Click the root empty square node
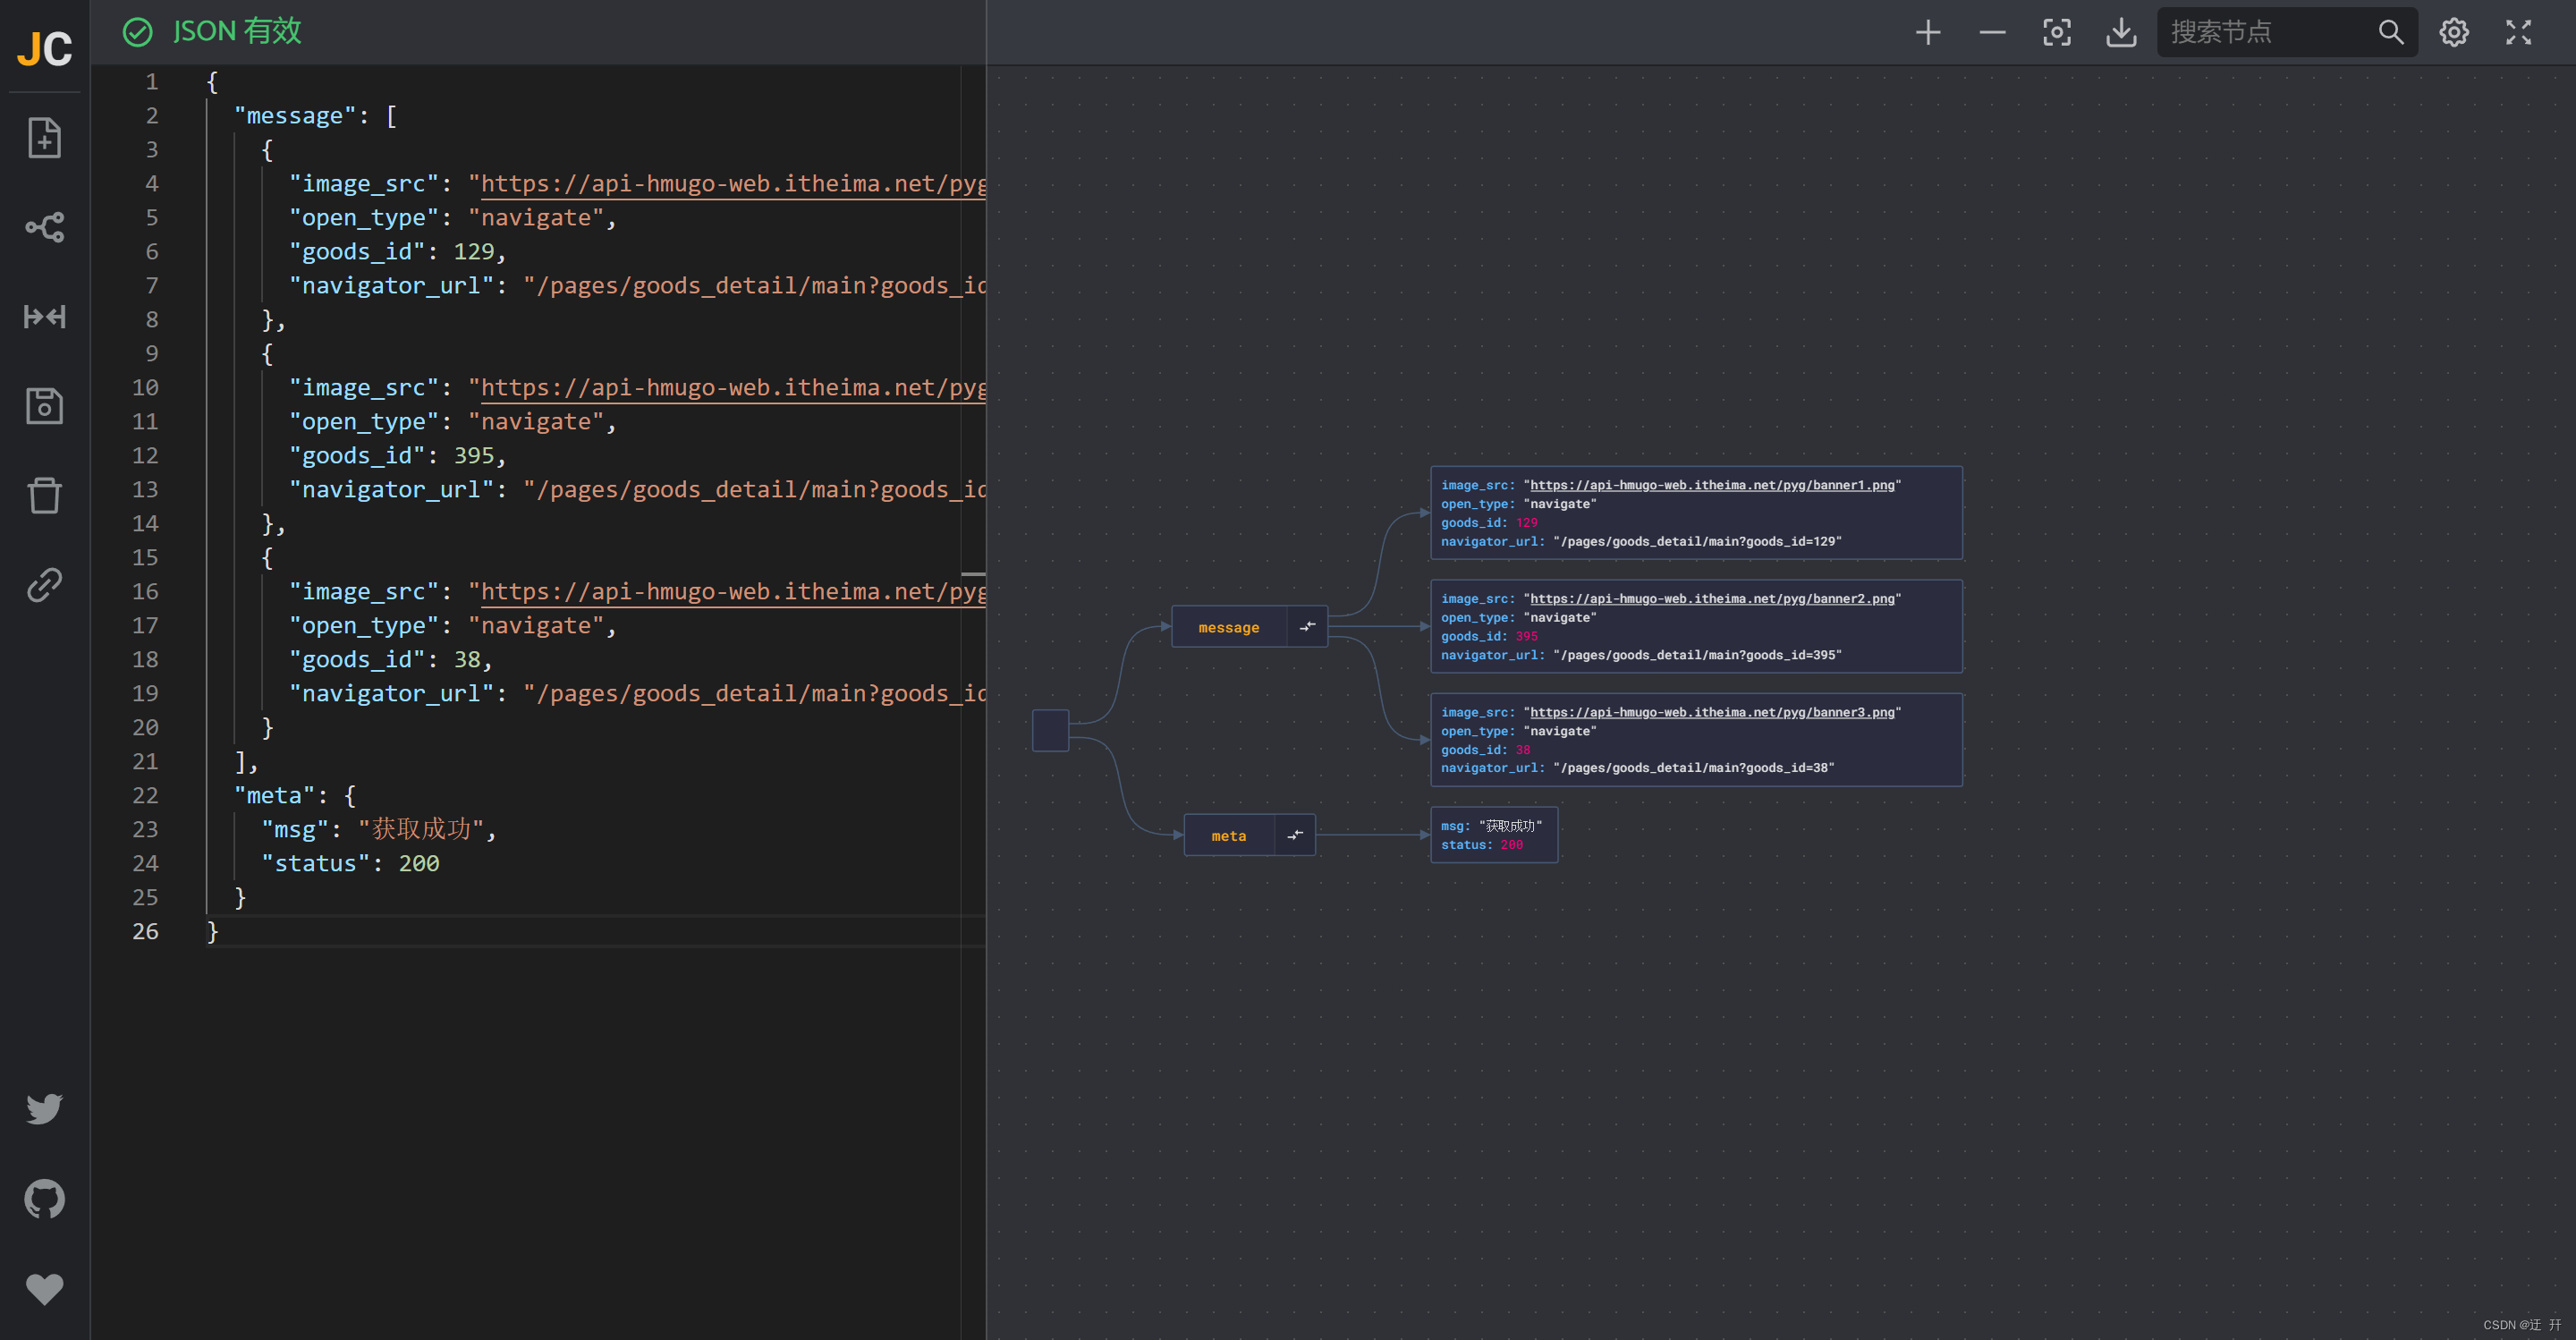2576x1340 pixels. coord(1050,730)
